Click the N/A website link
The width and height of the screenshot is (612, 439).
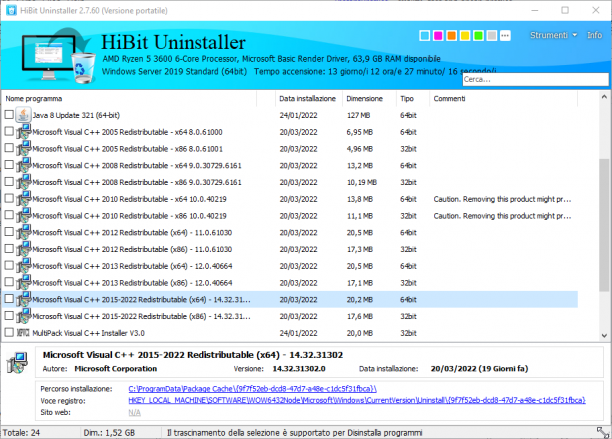click(135, 413)
